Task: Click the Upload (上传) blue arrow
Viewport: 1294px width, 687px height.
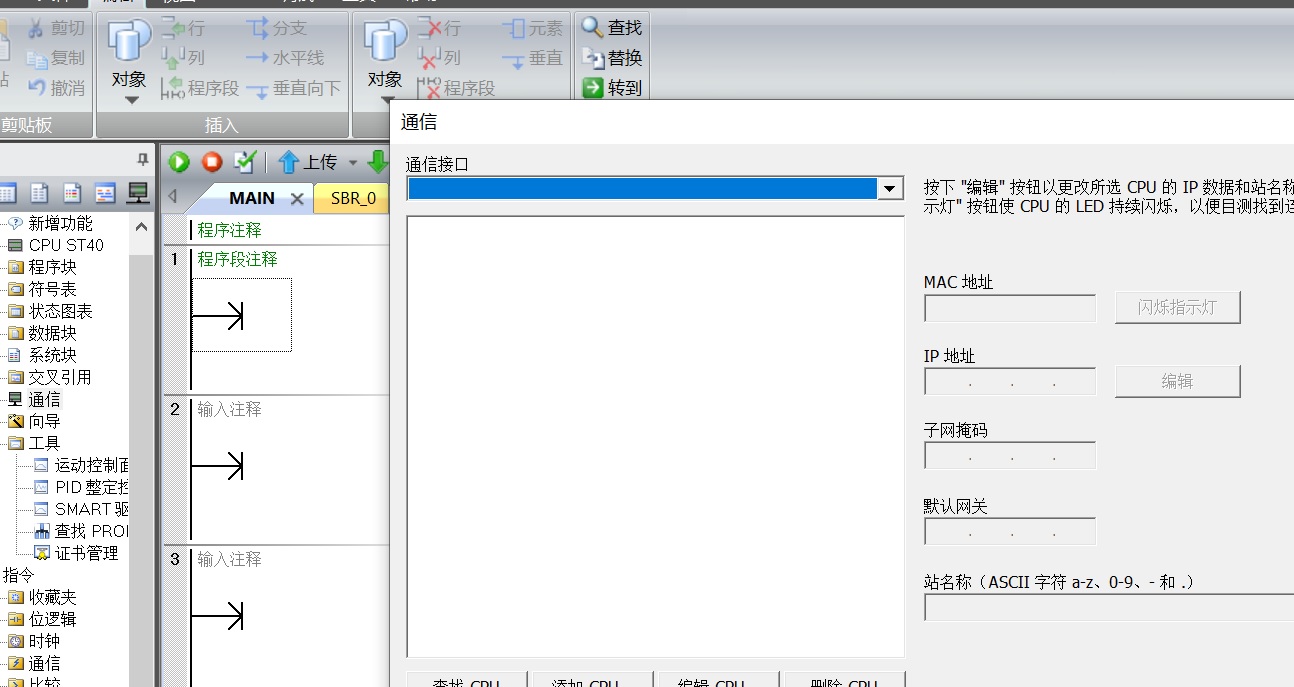Action: pos(289,162)
